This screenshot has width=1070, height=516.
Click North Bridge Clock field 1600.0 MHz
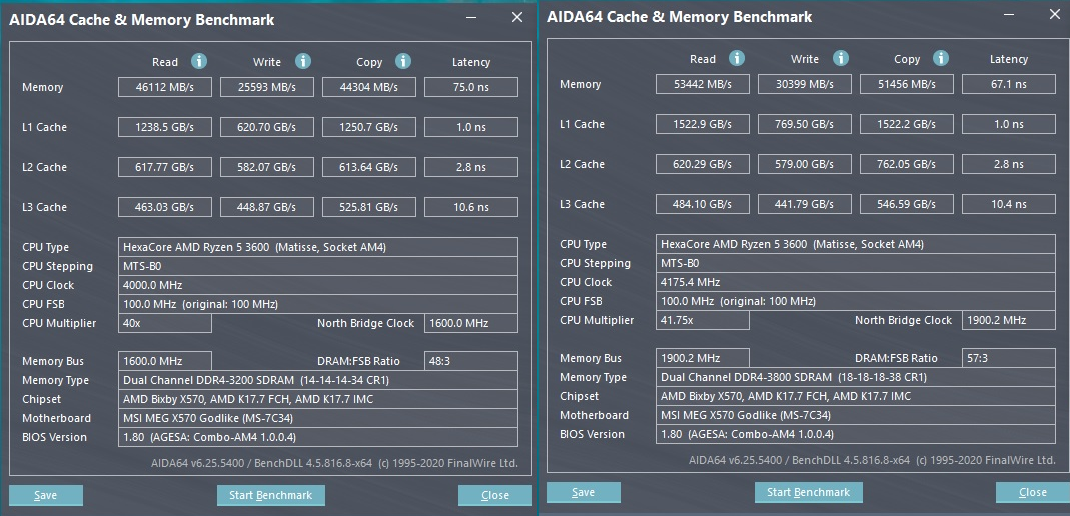471,324
